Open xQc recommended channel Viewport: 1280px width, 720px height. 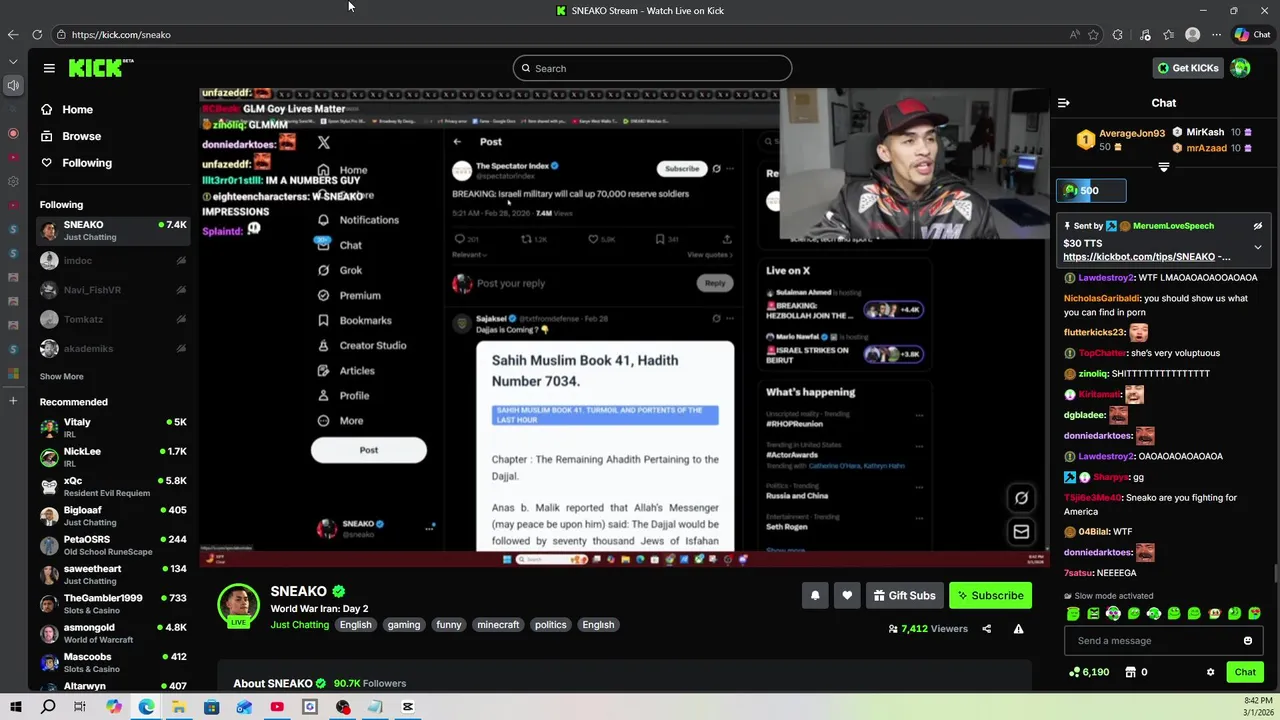pos(113,487)
